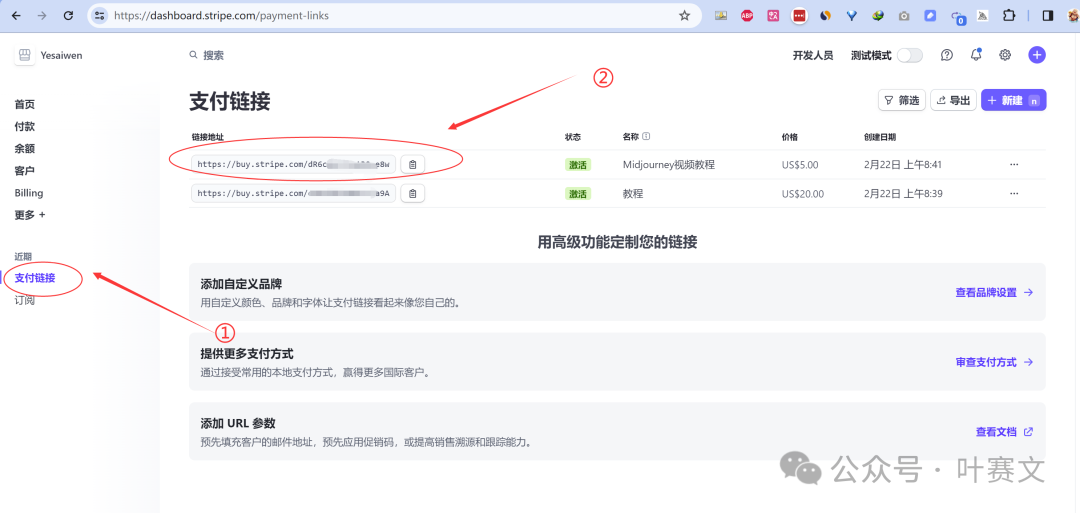
Task: Open the more options for 教程 row
Action: [x=1014, y=193]
